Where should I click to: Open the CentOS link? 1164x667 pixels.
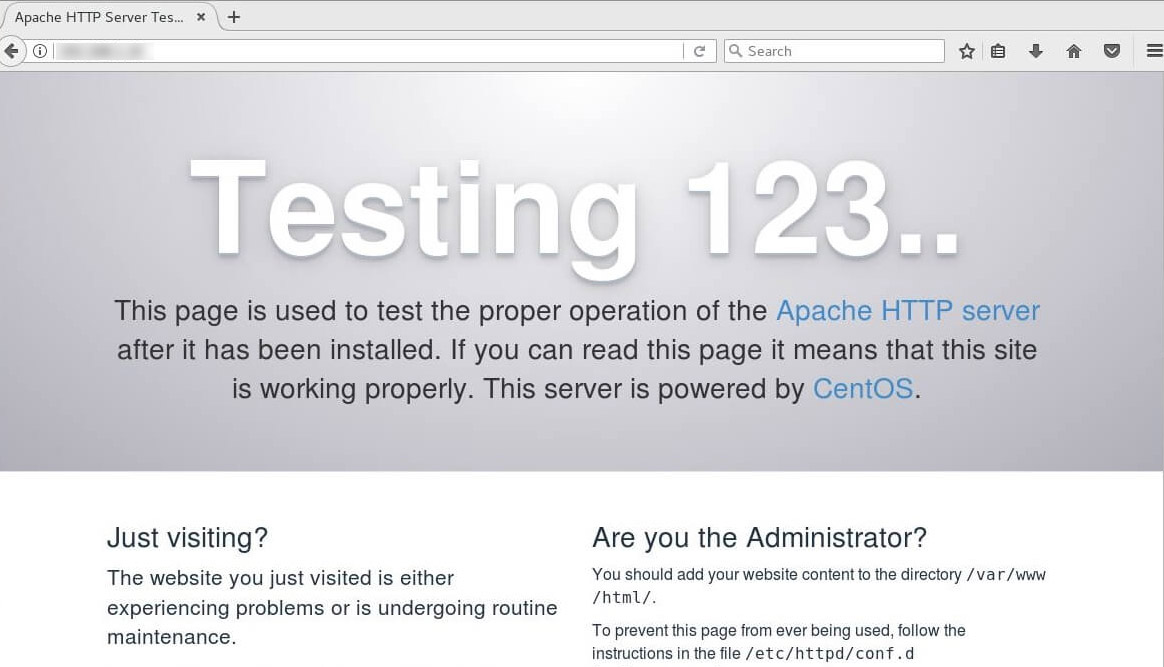(x=863, y=389)
